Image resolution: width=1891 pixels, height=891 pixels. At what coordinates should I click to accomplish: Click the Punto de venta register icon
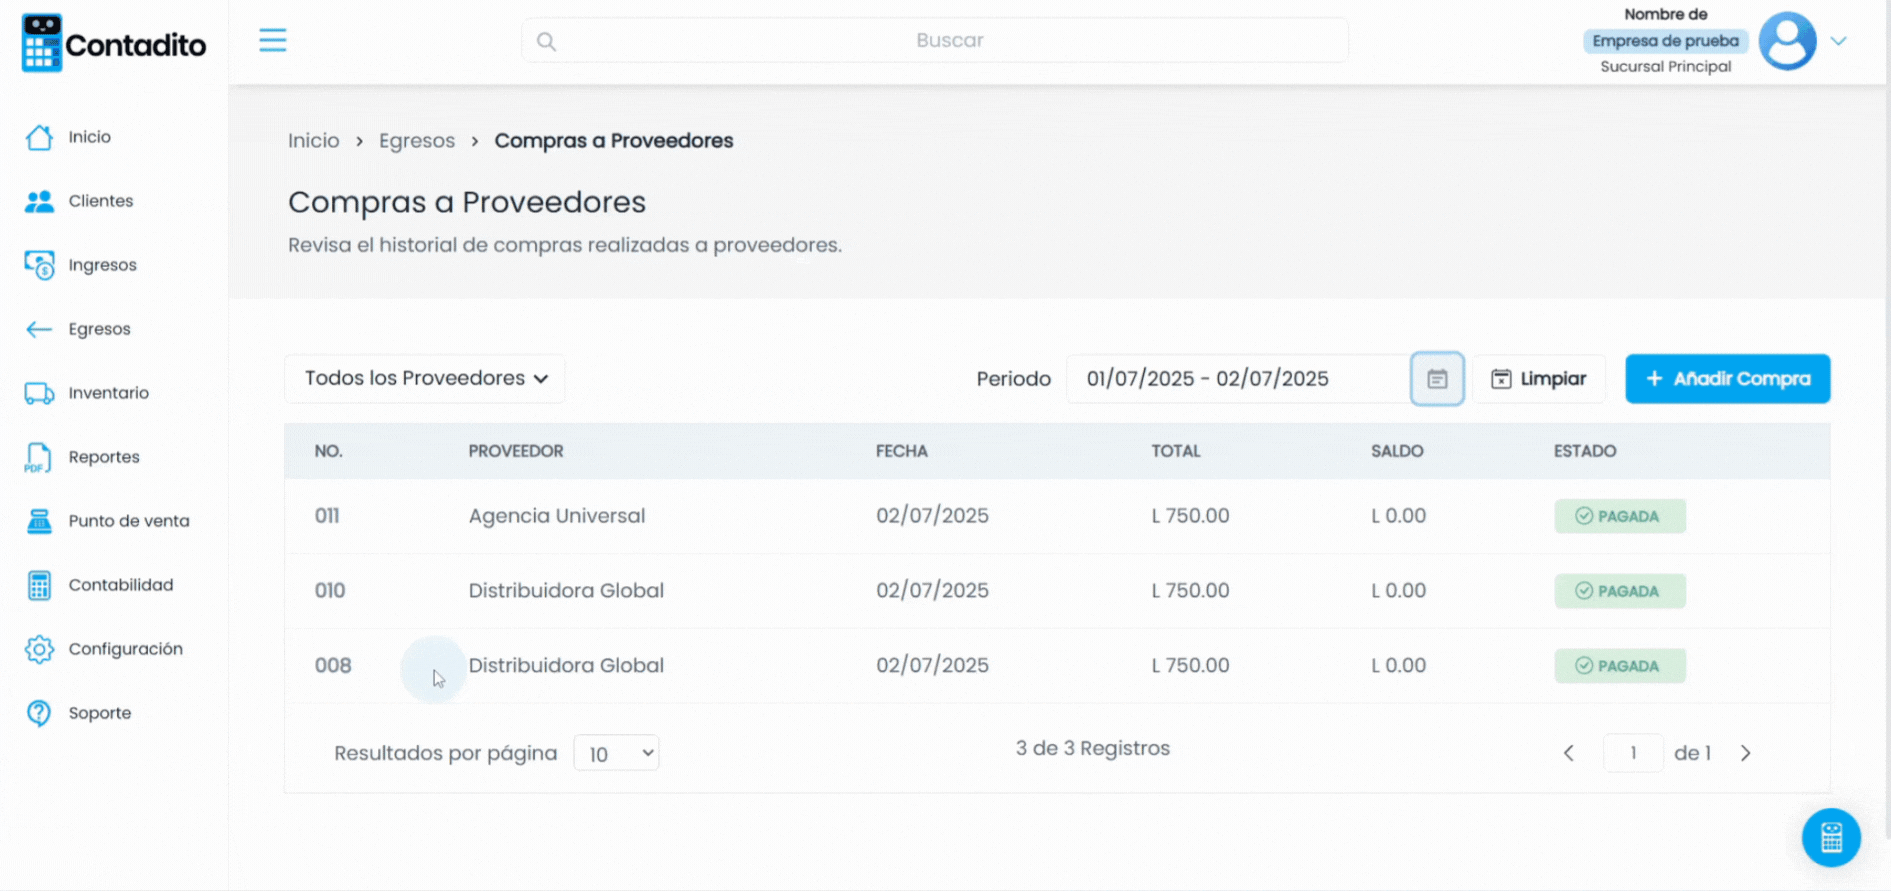[39, 521]
